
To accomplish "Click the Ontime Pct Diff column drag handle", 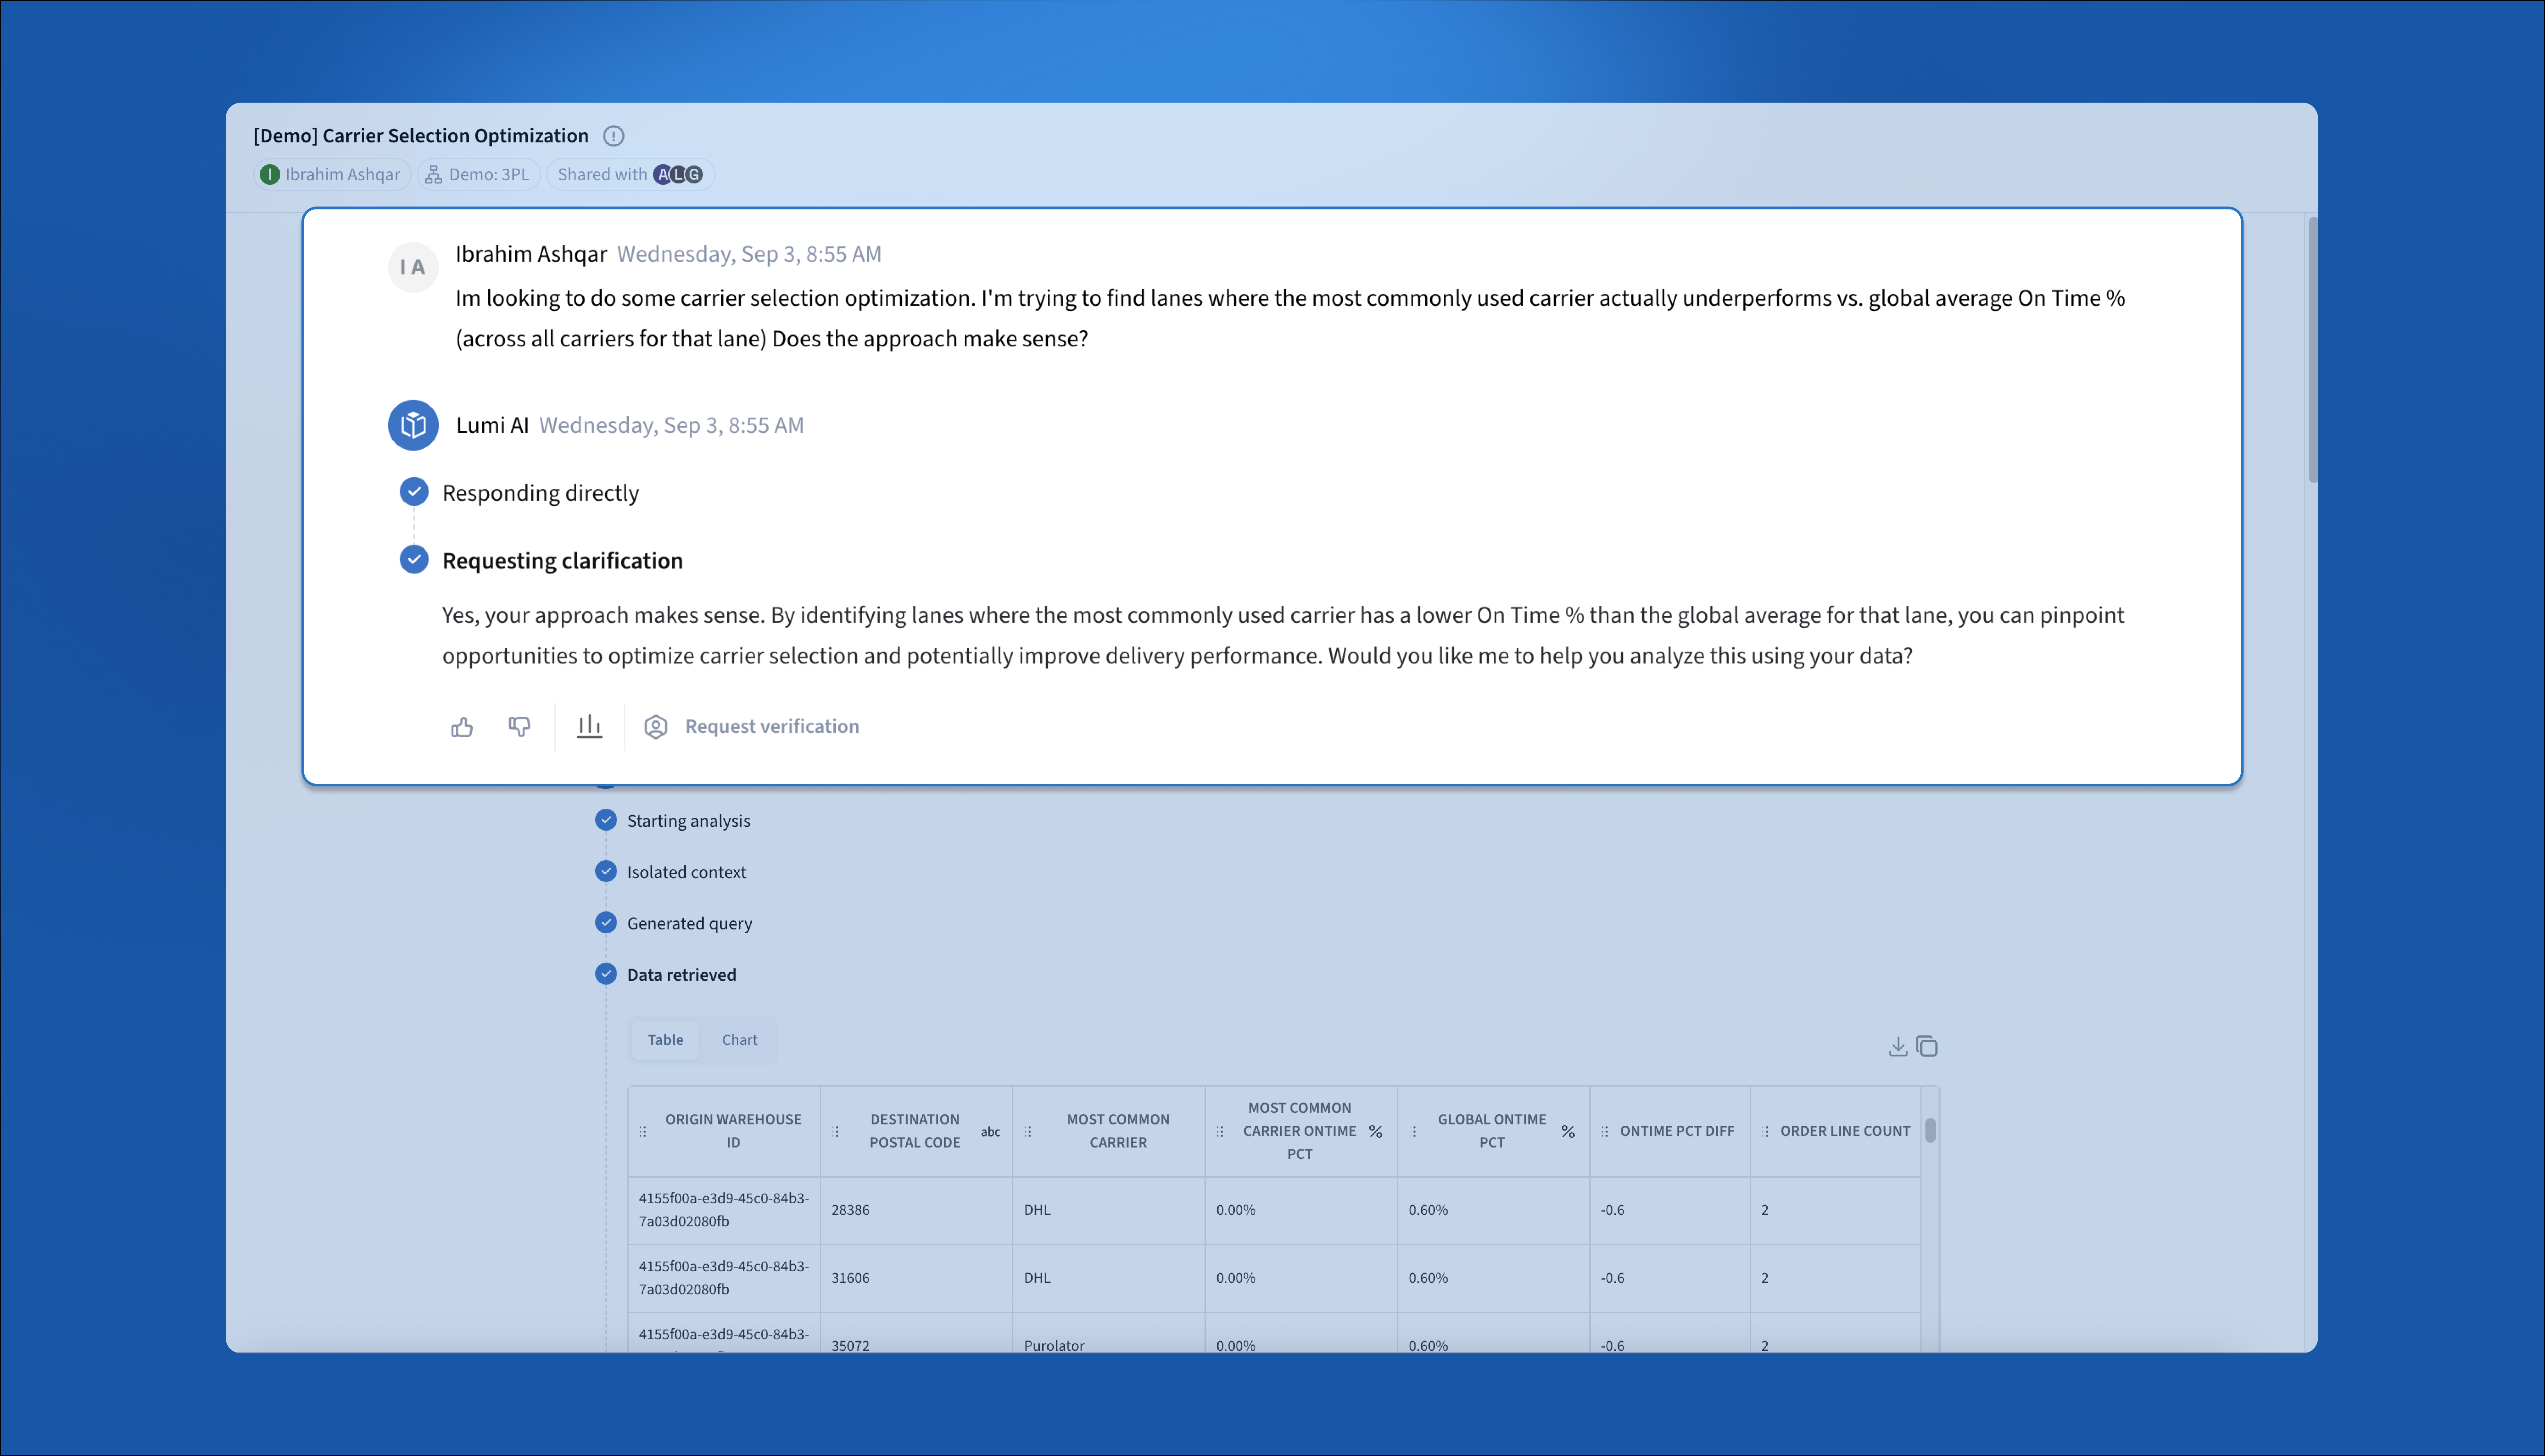I will tap(1605, 1132).
